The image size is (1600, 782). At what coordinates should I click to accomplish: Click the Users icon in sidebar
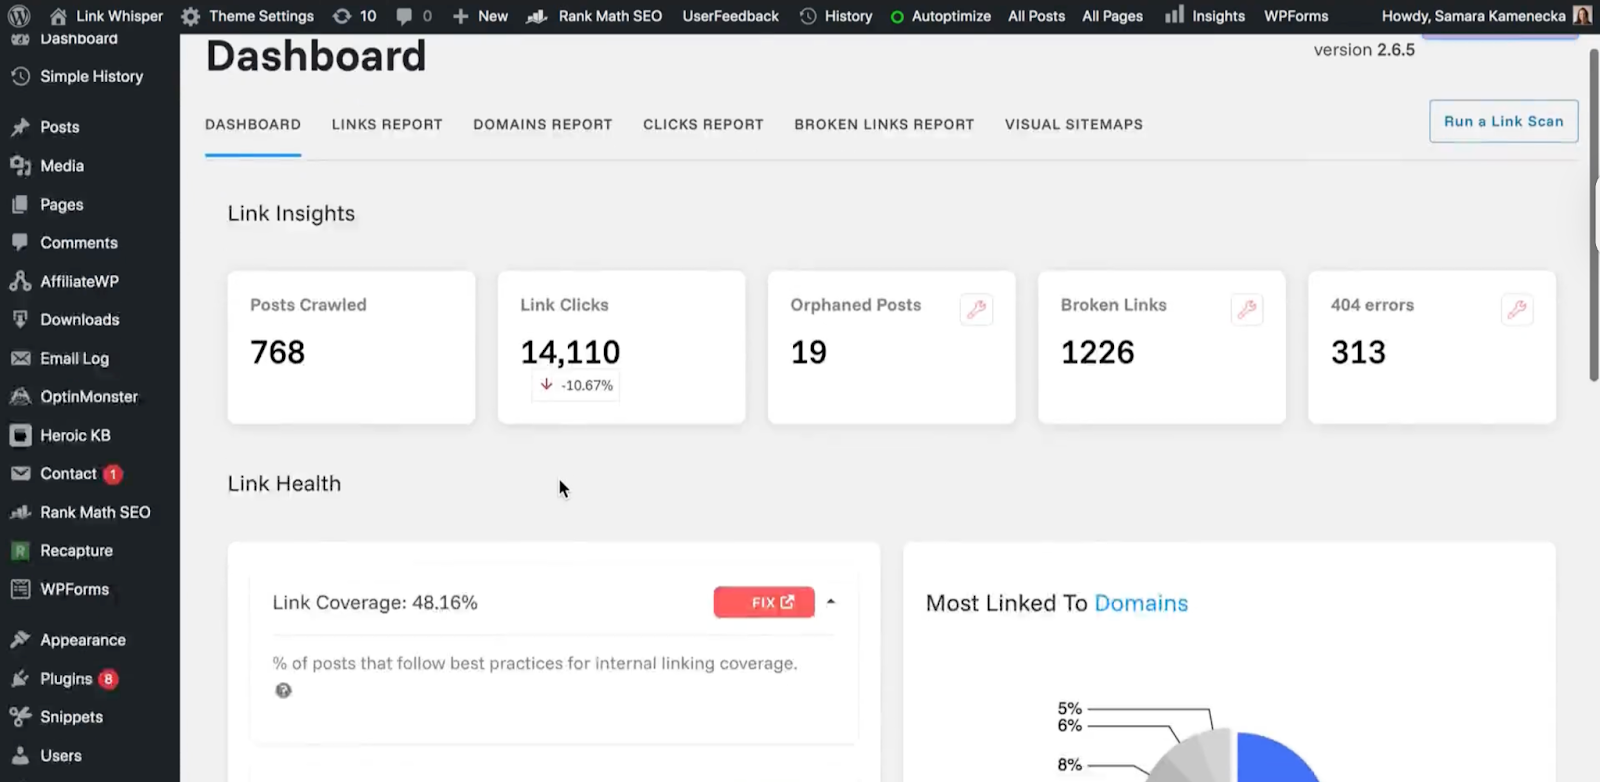(20, 756)
